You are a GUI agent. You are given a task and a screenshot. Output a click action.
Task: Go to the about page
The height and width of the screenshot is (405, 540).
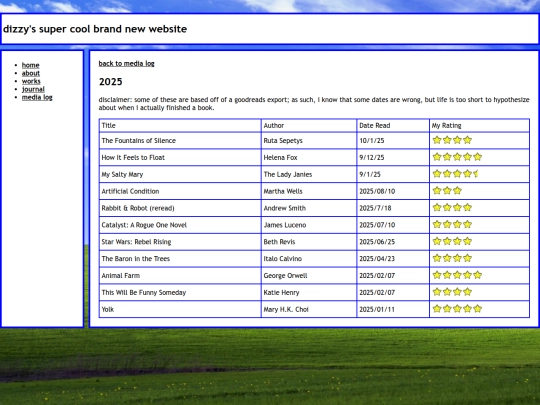31,73
